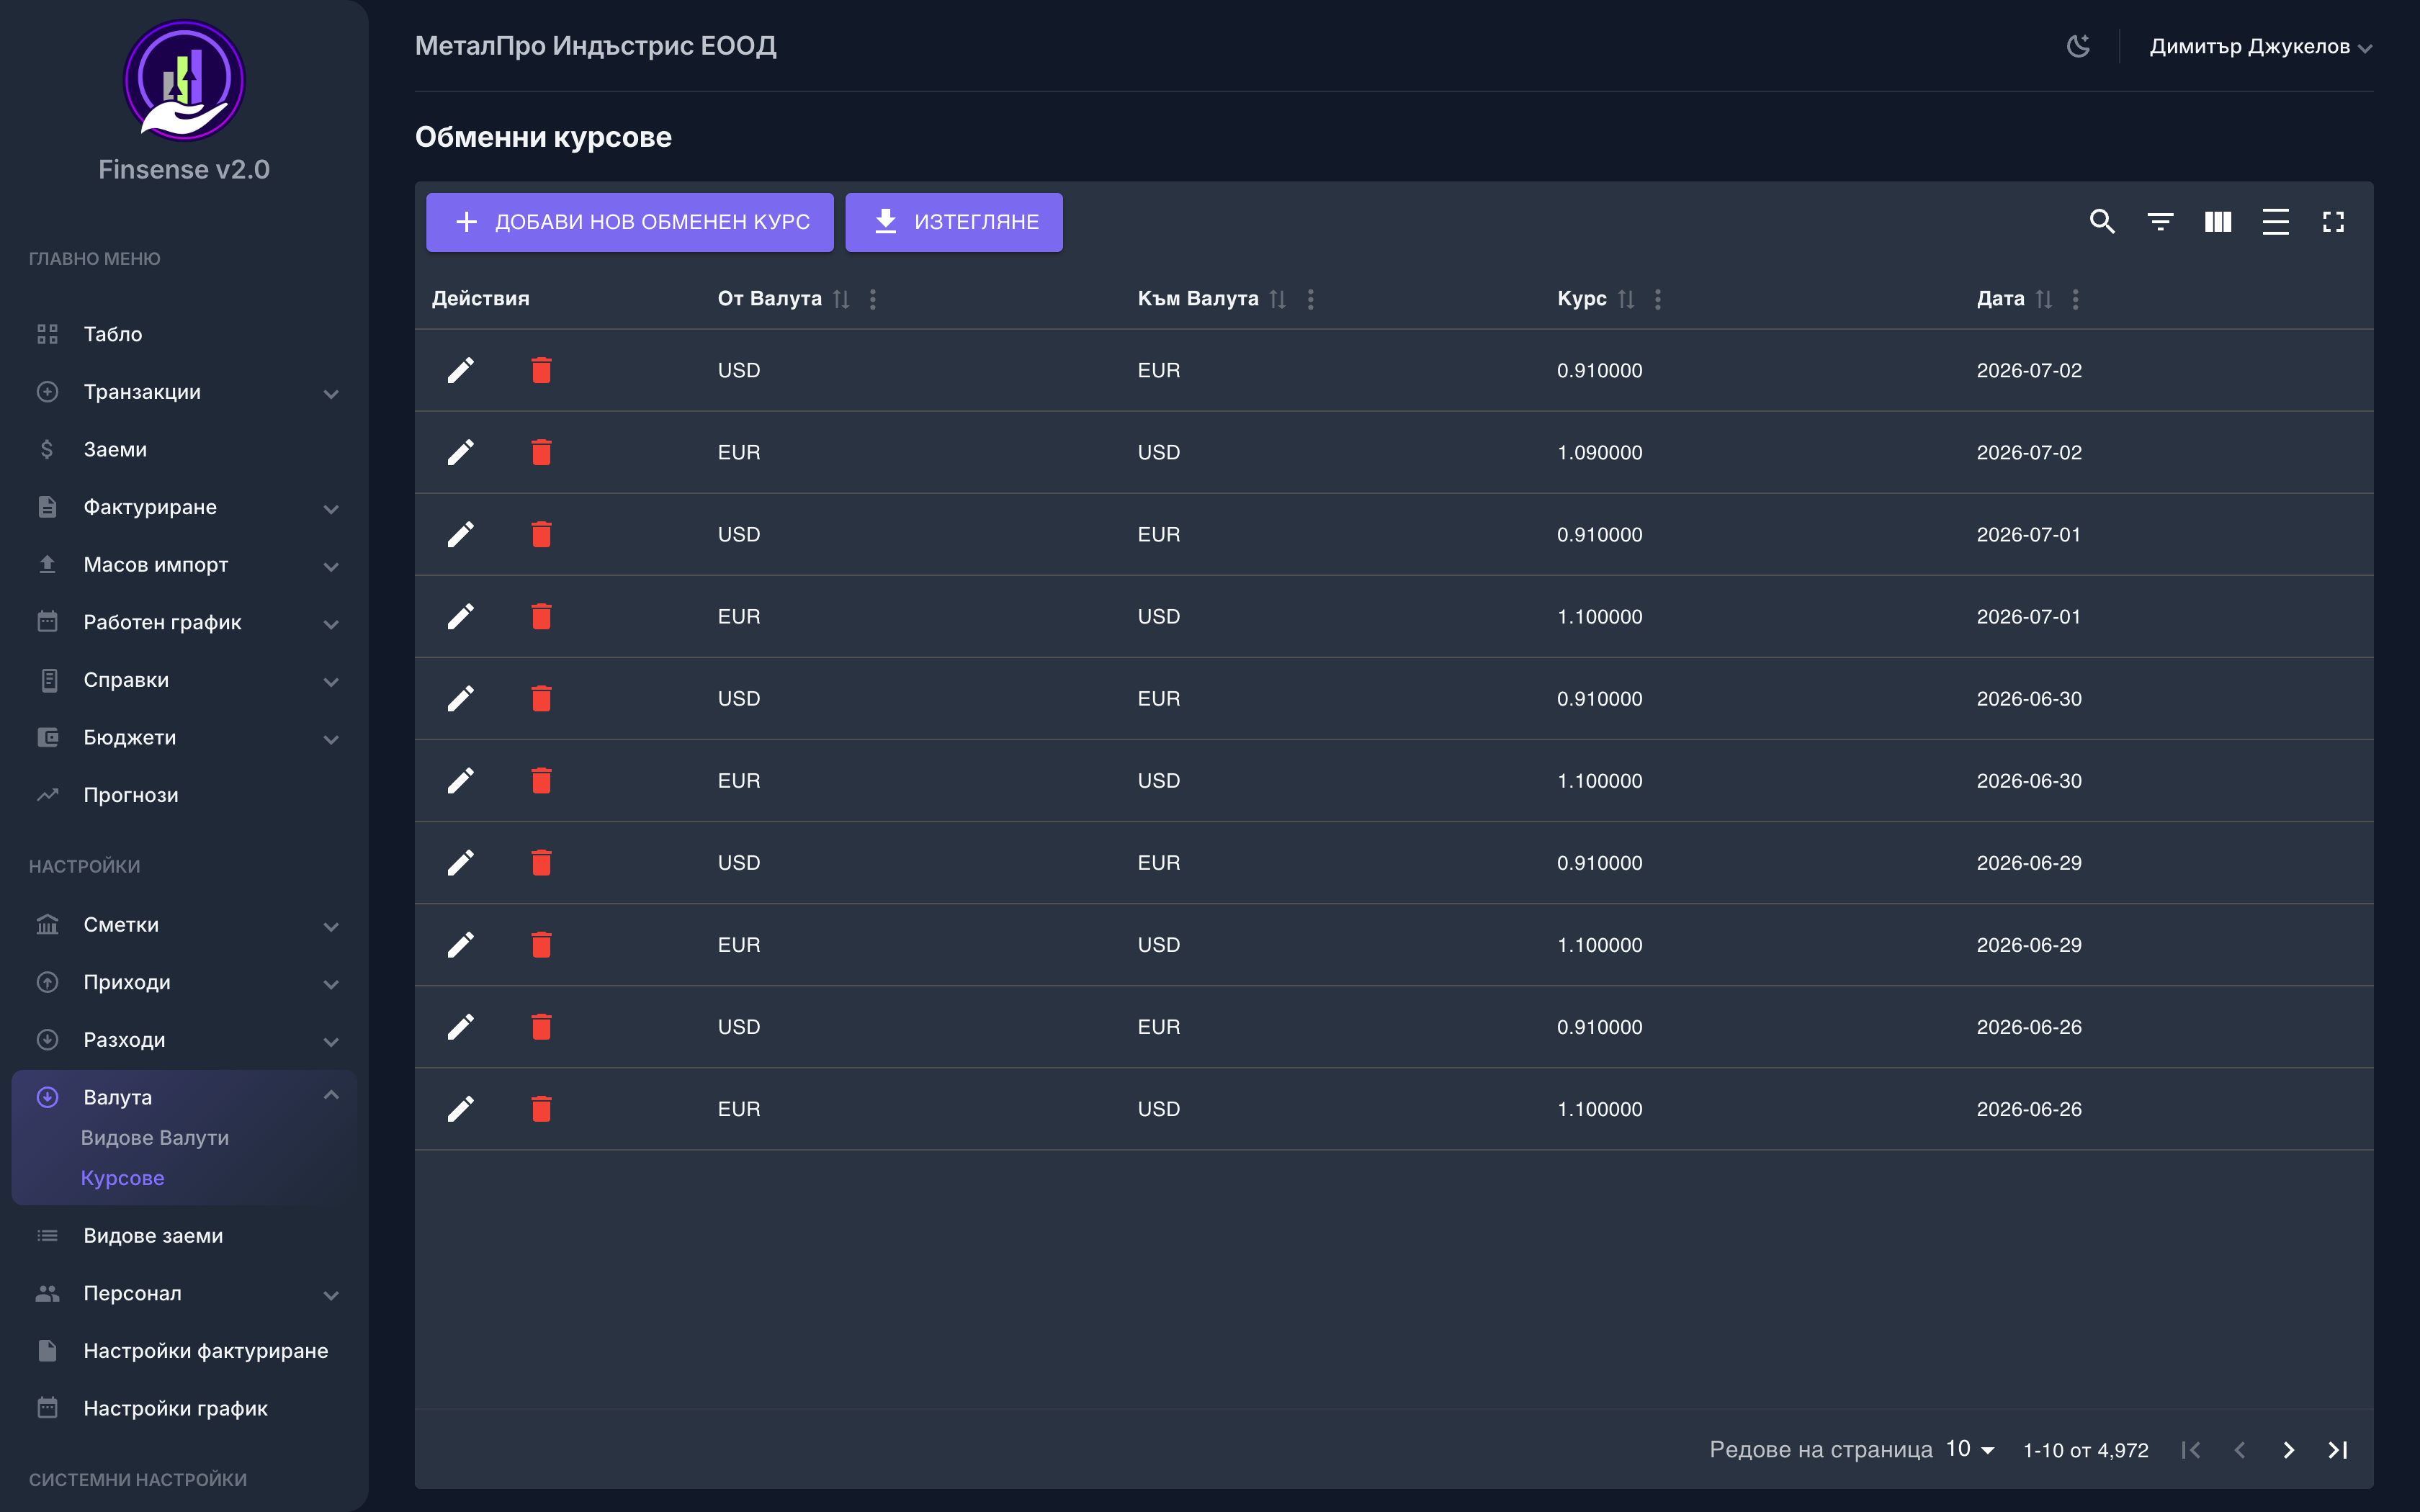Click Изтегляне download button
Viewport: 2420px width, 1512px height.
pos(954,222)
